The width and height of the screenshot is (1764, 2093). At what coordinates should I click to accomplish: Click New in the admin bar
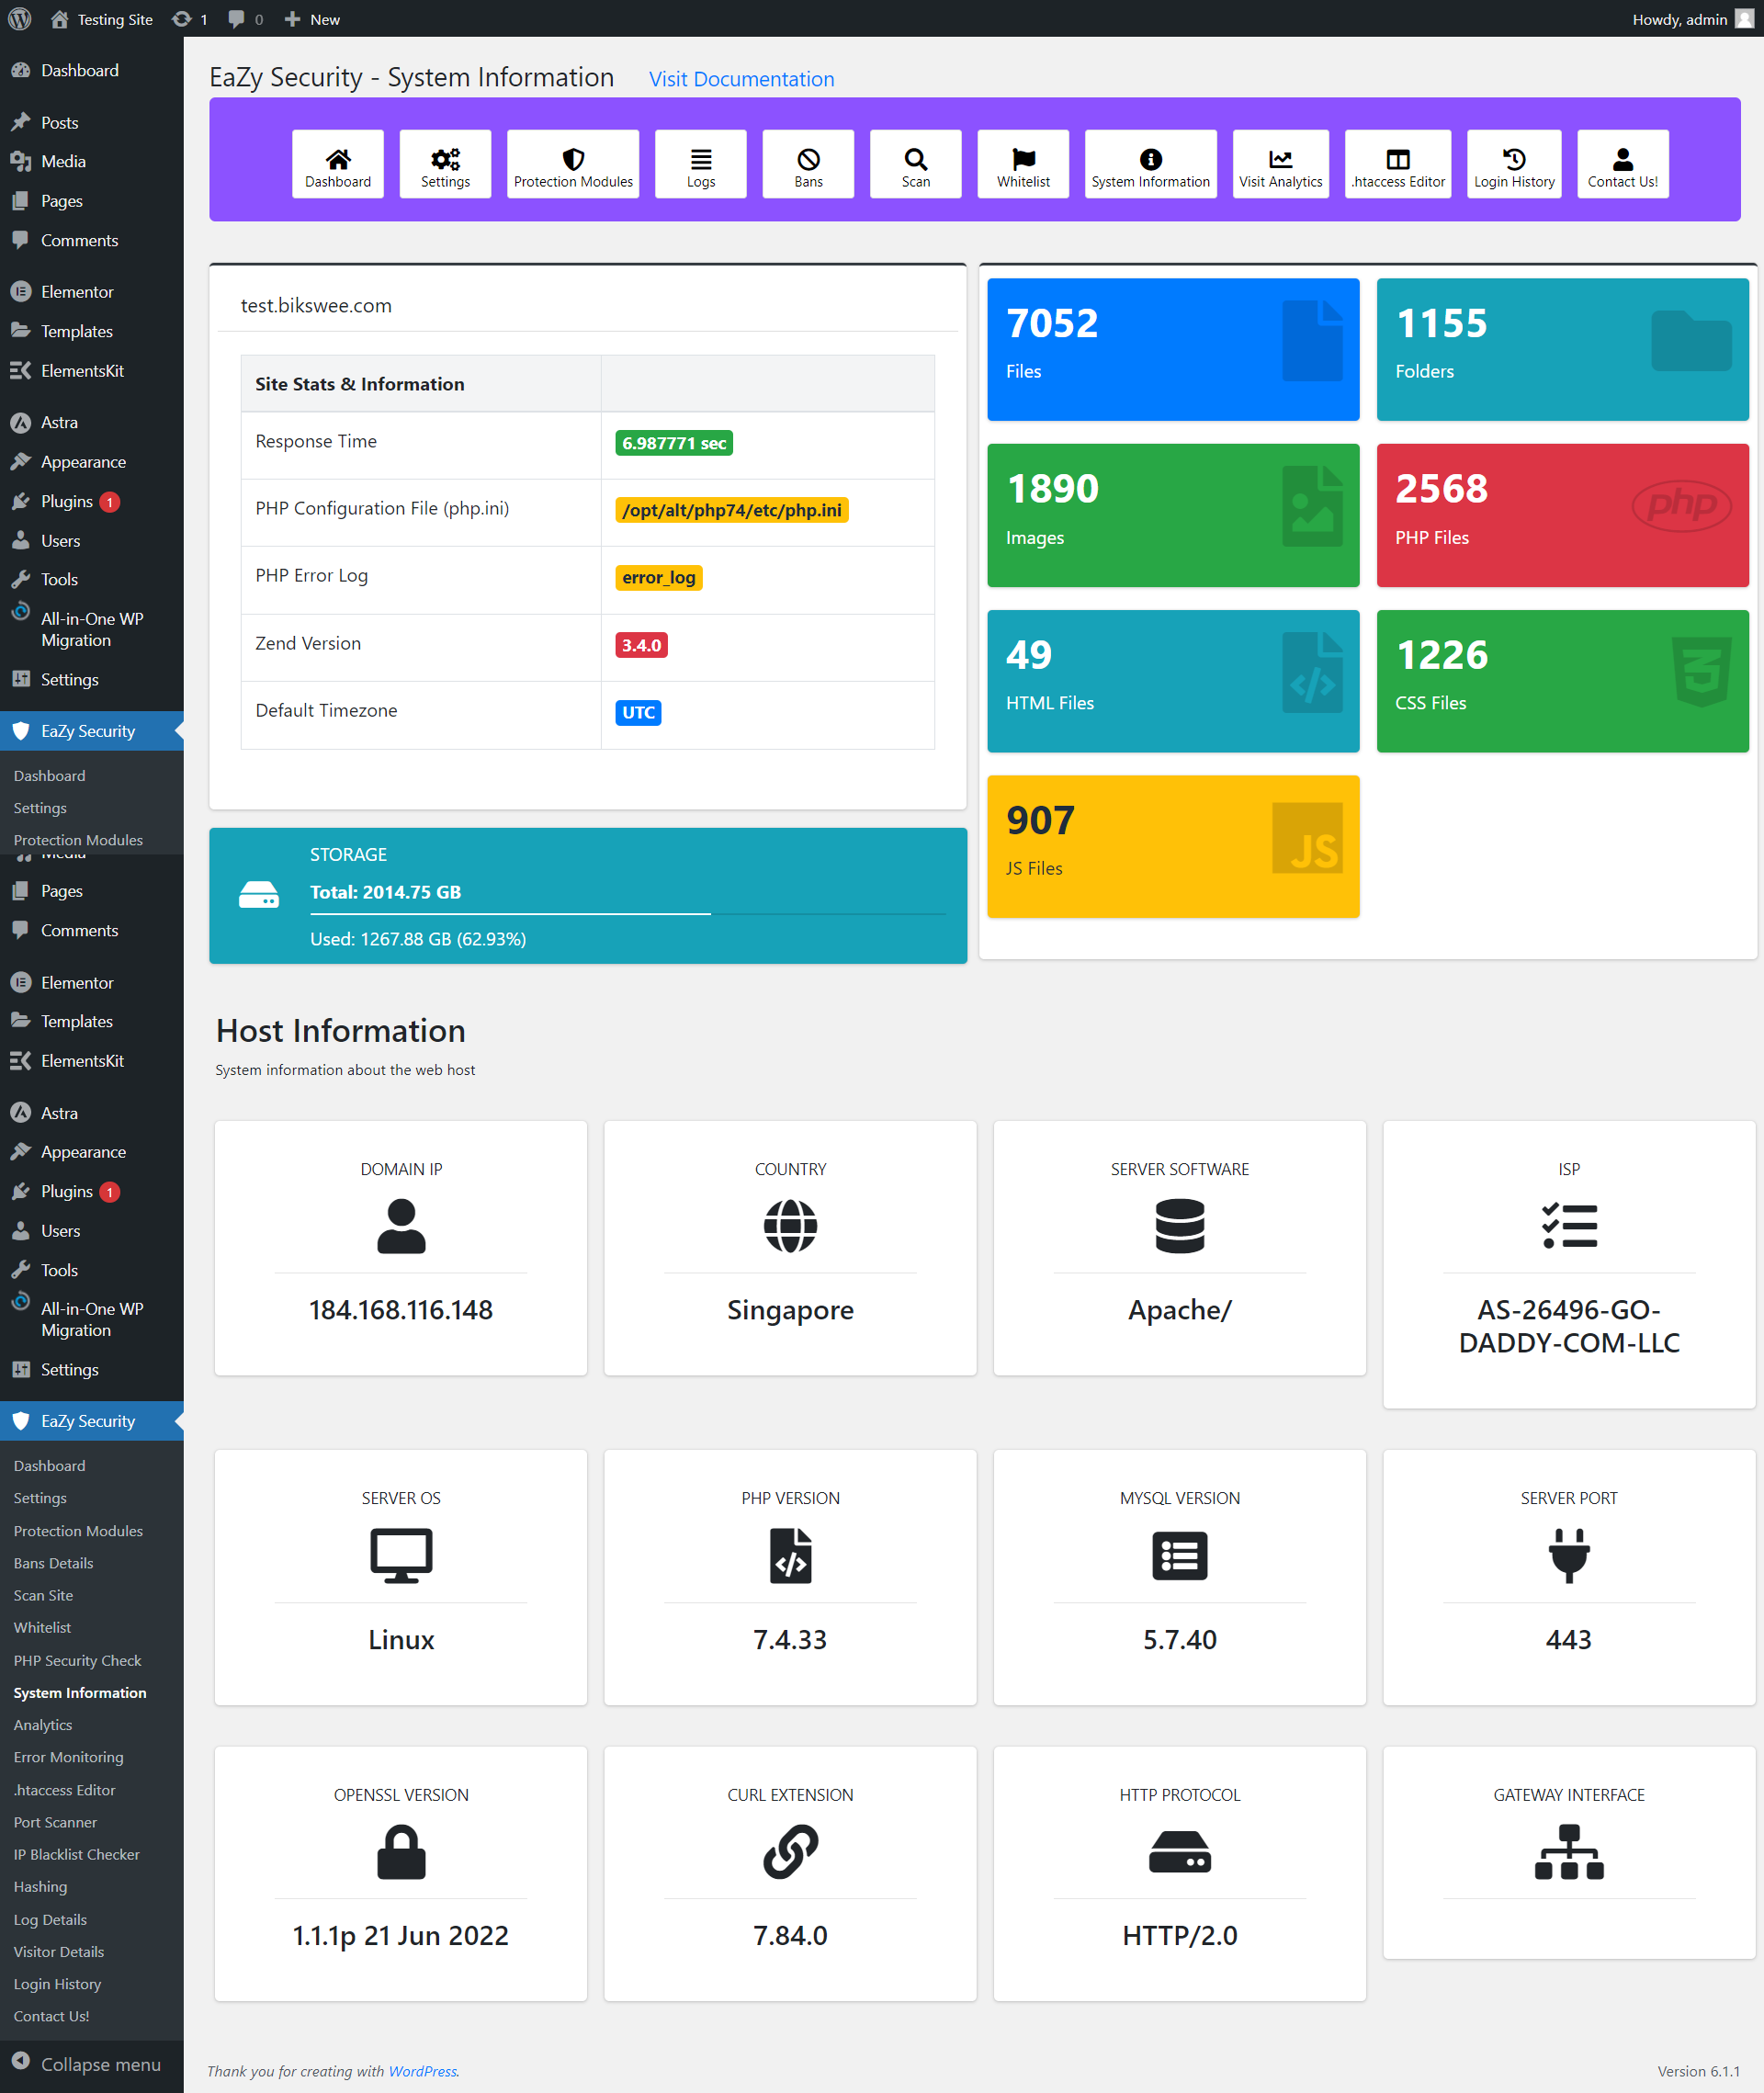pyautogui.click(x=312, y=19)
